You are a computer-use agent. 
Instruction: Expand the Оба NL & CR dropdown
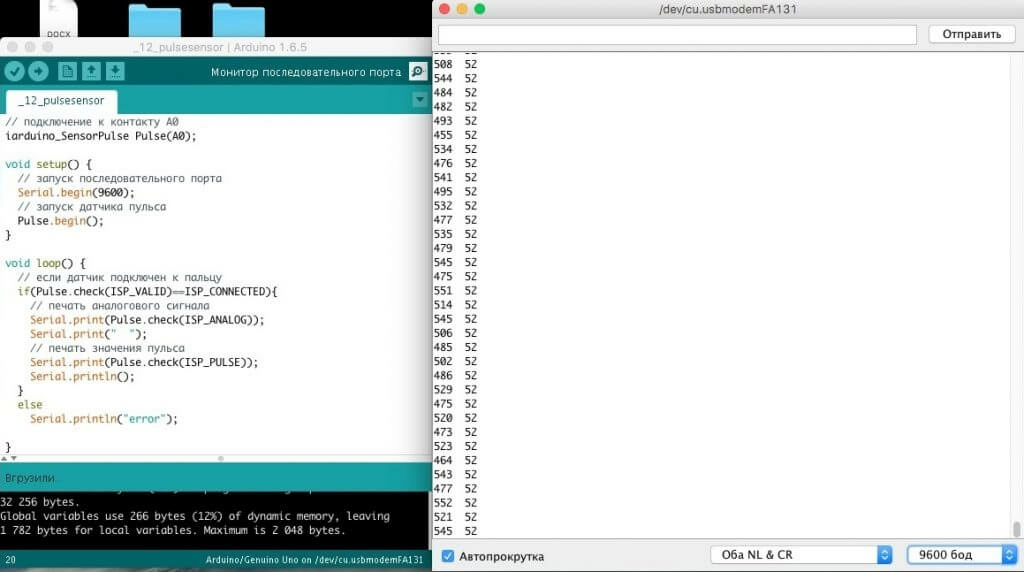800,555
